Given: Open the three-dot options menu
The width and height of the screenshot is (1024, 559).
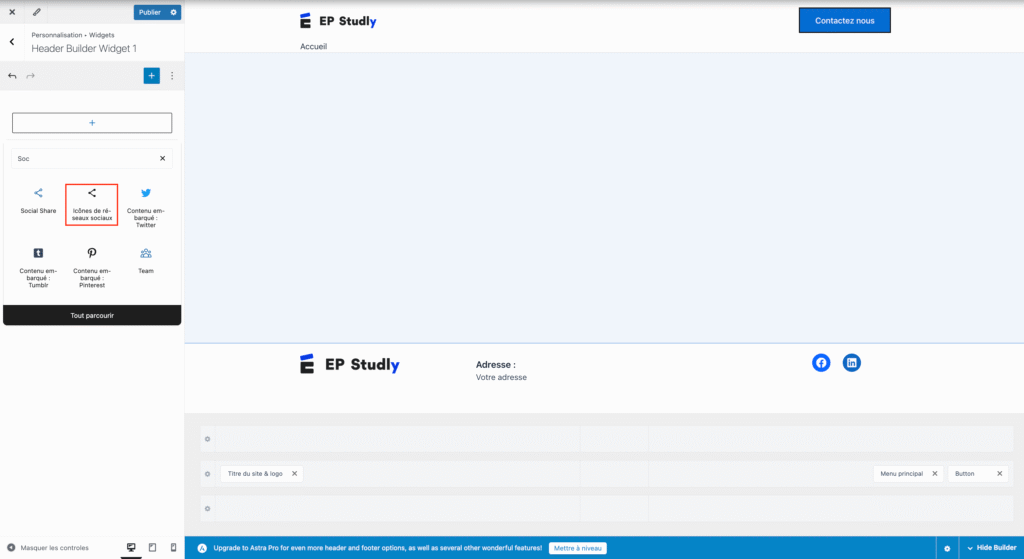Looking at the screenshot, I should 172,76.
